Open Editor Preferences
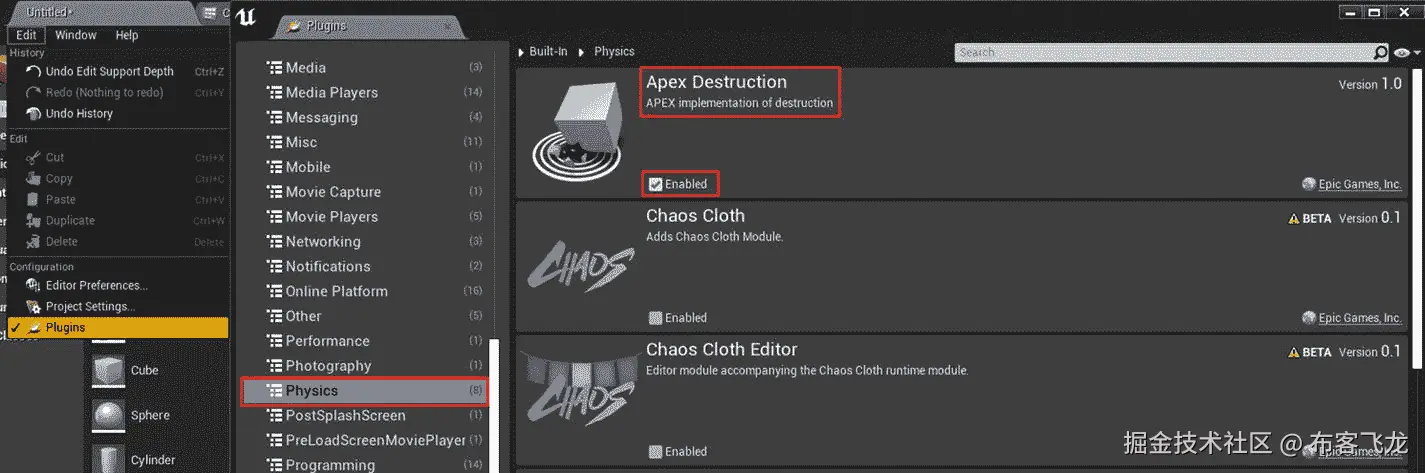Screen dimensions: 1425x473 coord(118,285)
